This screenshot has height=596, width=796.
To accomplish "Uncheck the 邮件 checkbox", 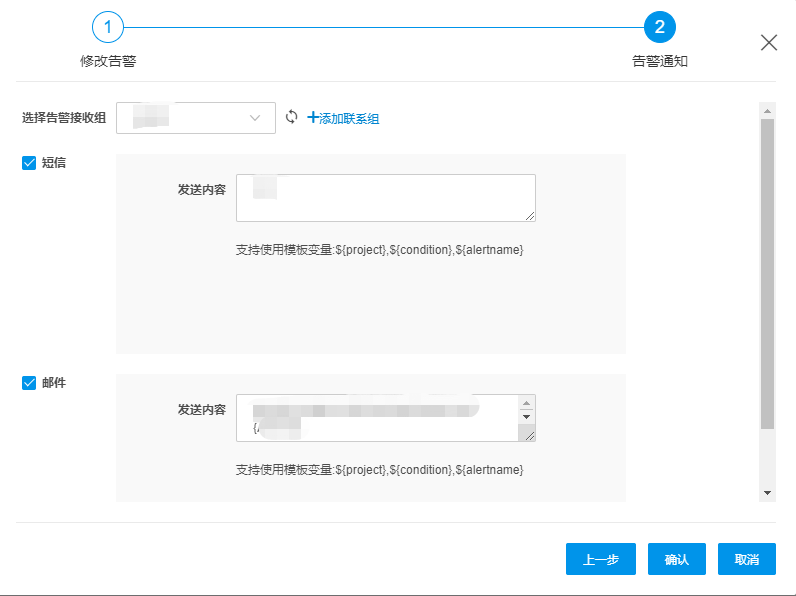I will click(x=29, y=383).
